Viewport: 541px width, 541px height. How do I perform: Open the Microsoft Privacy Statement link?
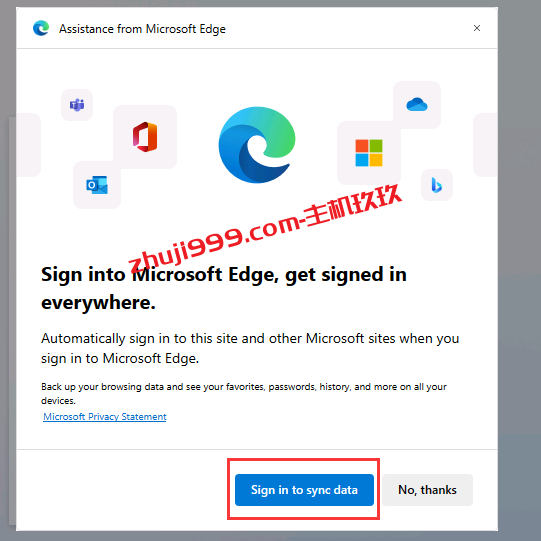pos(105,417)
